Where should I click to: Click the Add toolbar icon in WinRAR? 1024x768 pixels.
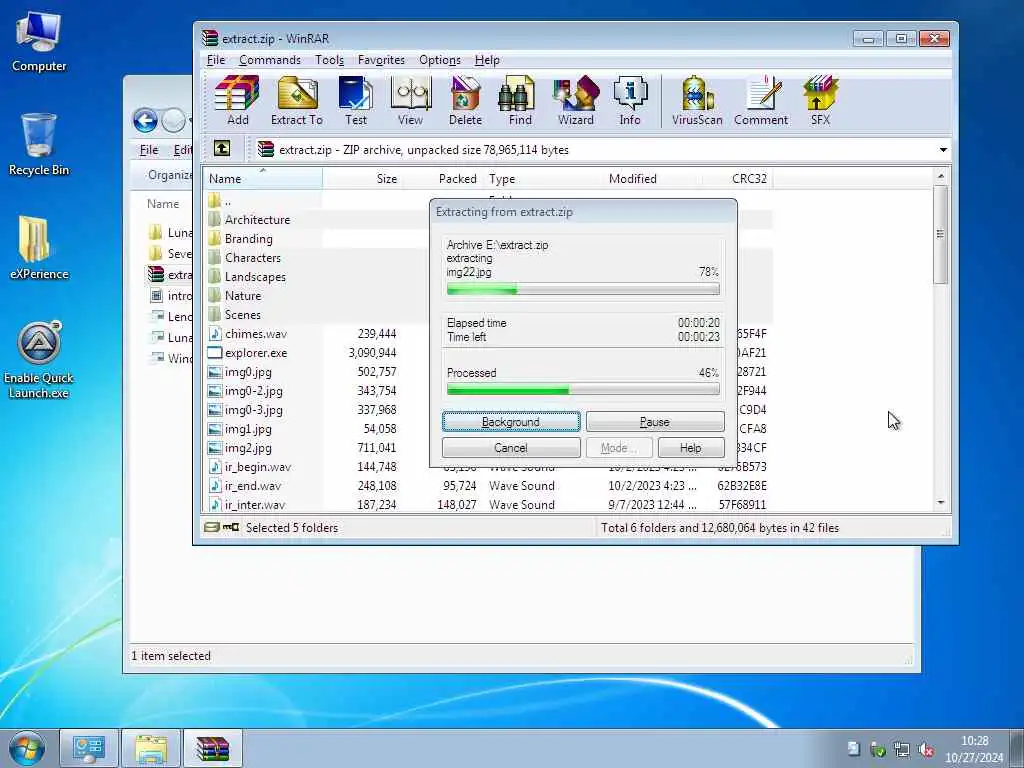(237, 101)
